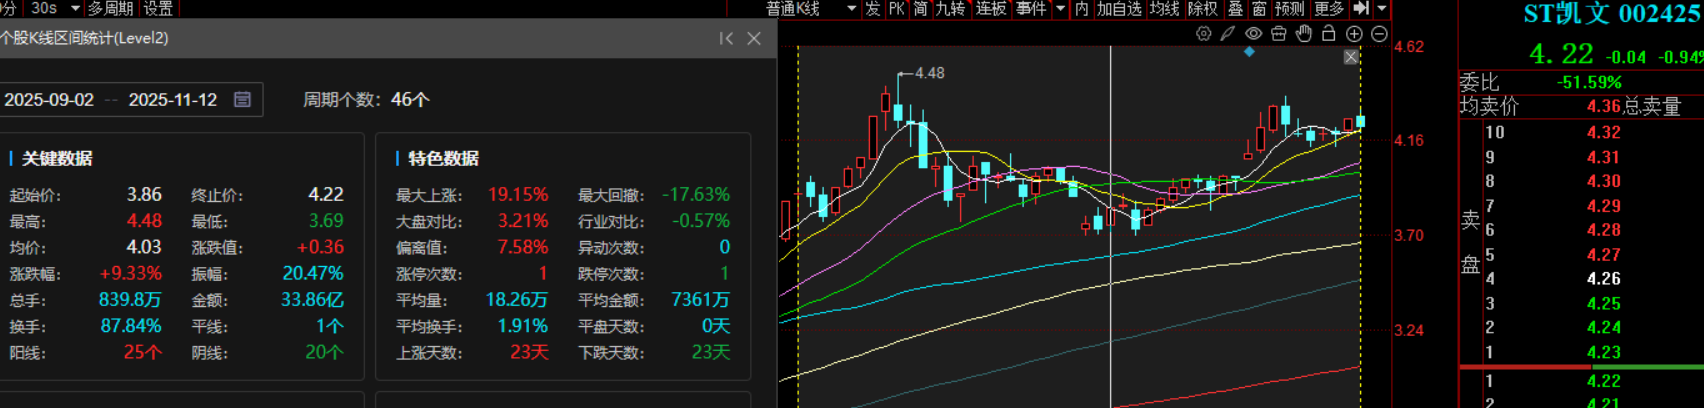Click the 简 toolbar button
This screenshot has height=408, width=1704.
tap(920, 8)
